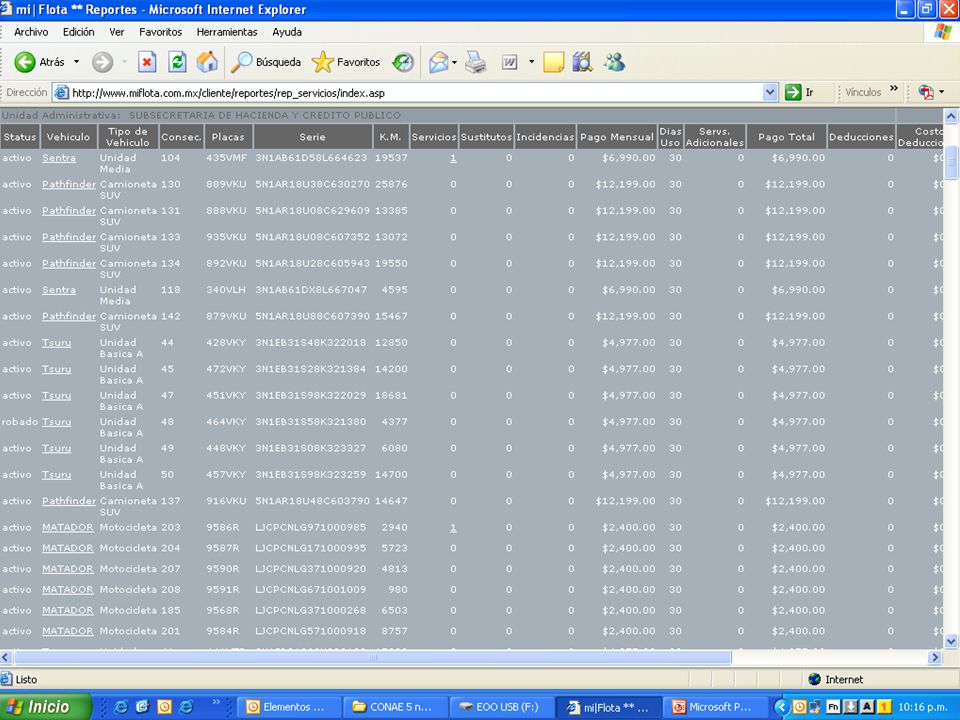This screenshot has height=720, width=960.
Task: Open the Favoritos panel
Action: (x=346, y=62)
